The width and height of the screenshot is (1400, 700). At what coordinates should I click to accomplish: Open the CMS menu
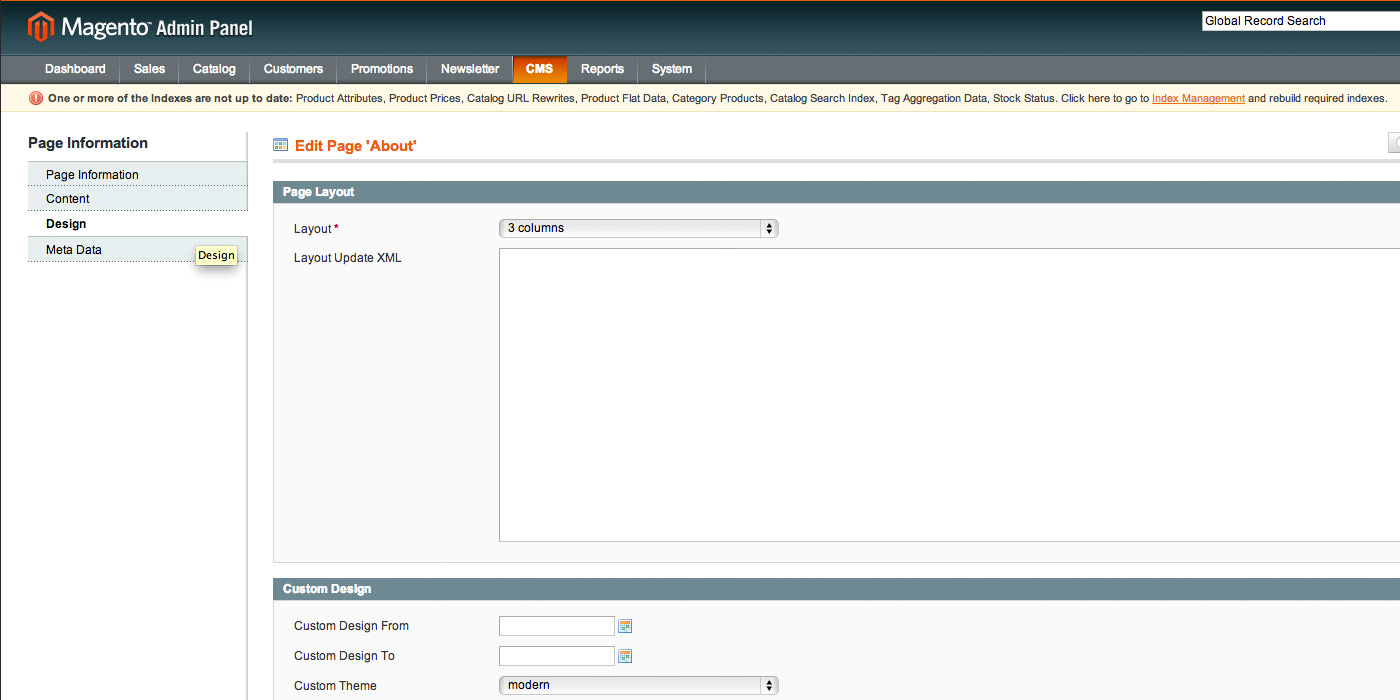[539, 69]
